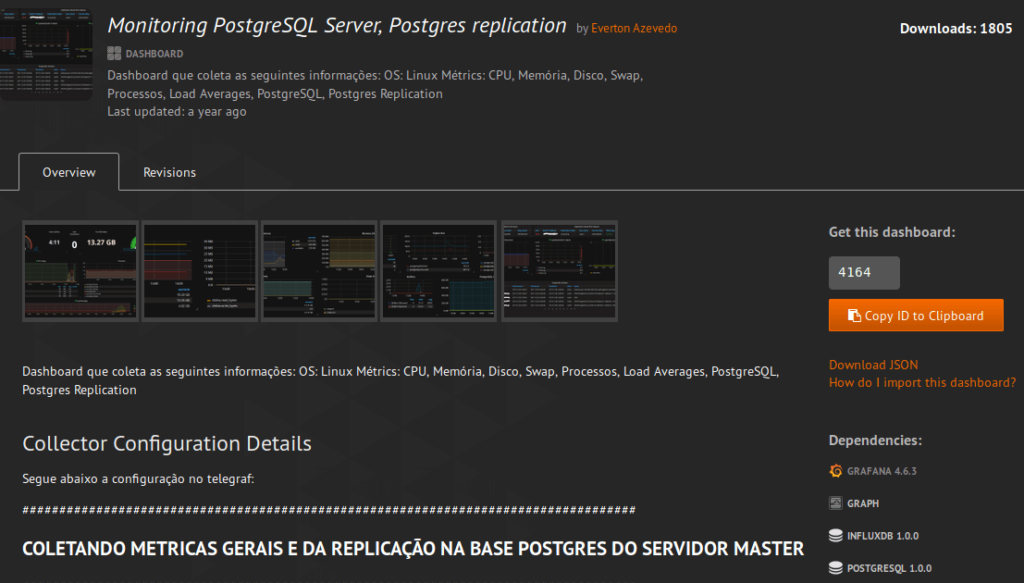Copy ID to Clipboard button
1024x583 pixels.
916,315
